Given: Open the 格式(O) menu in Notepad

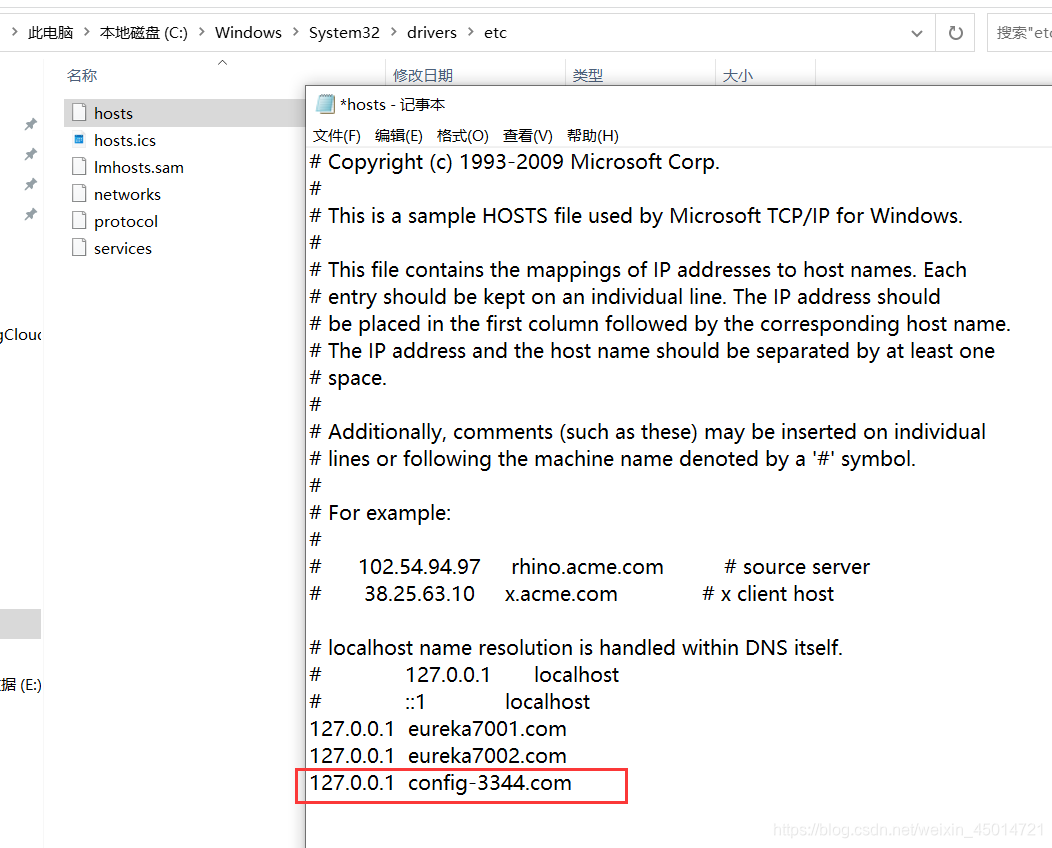Looking at the screenshot, I should click(x=462, y=136).
